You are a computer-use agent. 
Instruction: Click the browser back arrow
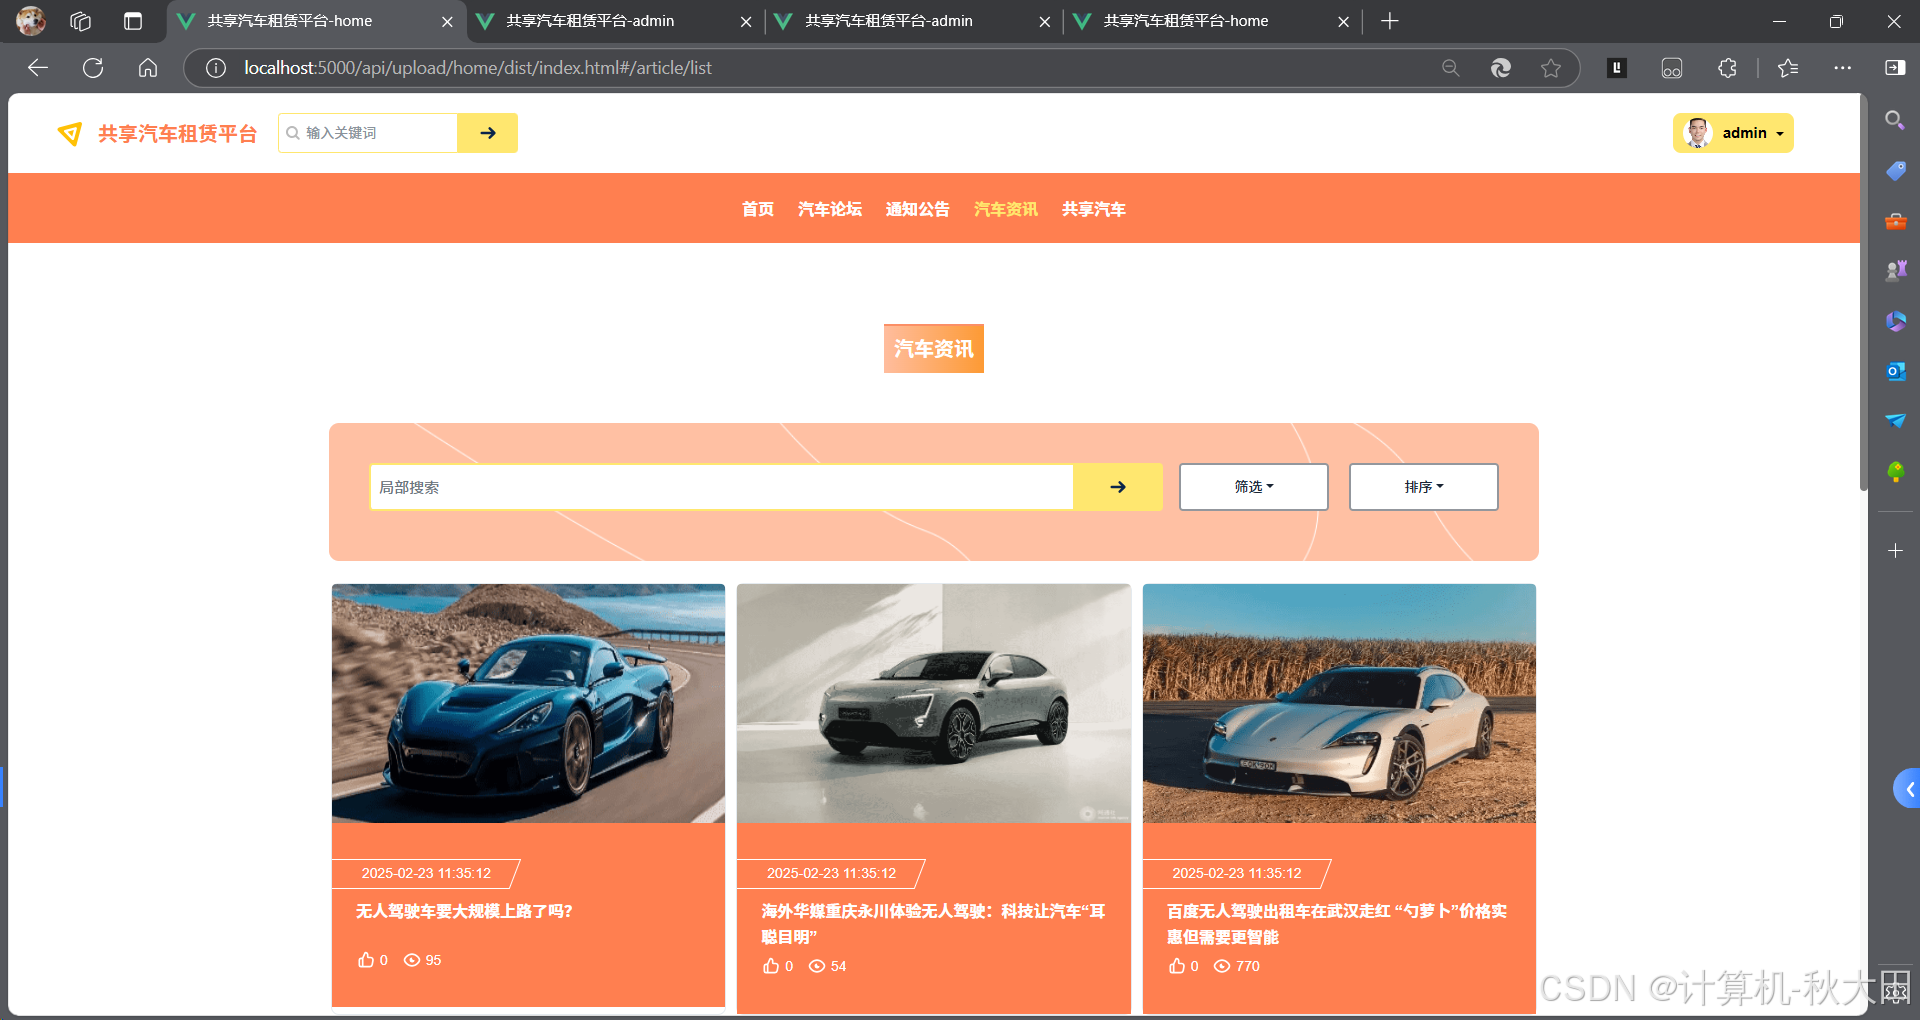38,68
